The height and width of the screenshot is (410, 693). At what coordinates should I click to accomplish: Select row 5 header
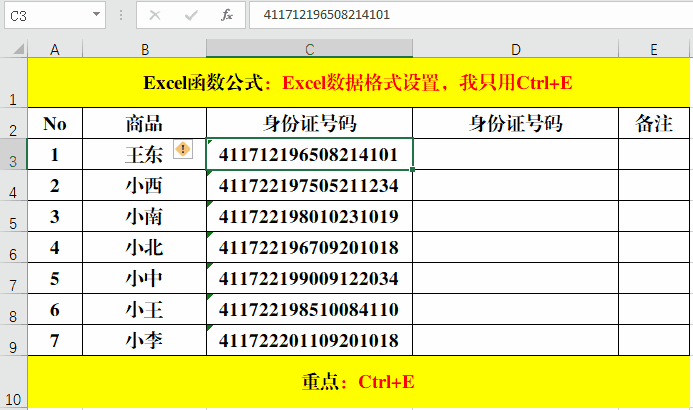click(x=13, y=216)
